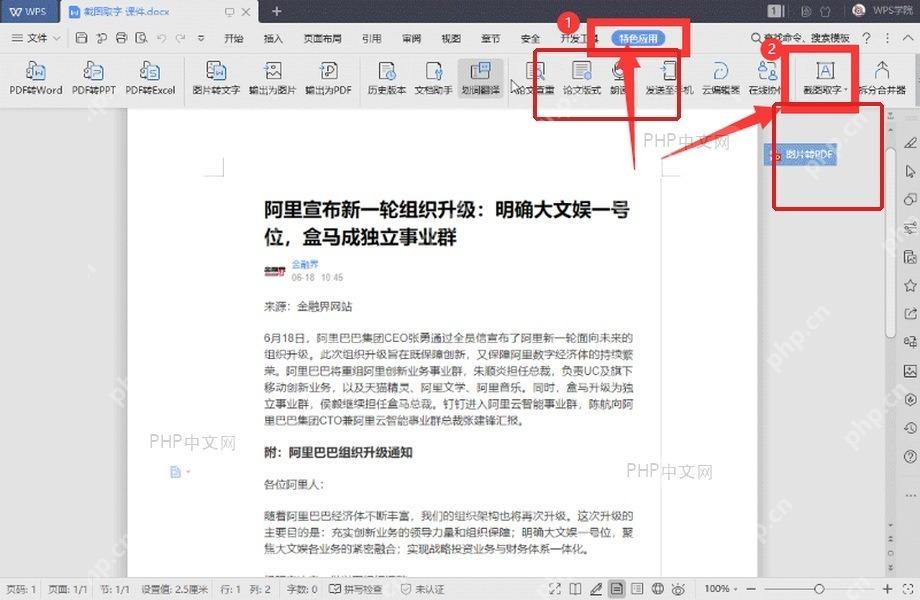Screen dimensions: 920x600
Task: Switch to the 插入 tab
Action: (273, 38)
